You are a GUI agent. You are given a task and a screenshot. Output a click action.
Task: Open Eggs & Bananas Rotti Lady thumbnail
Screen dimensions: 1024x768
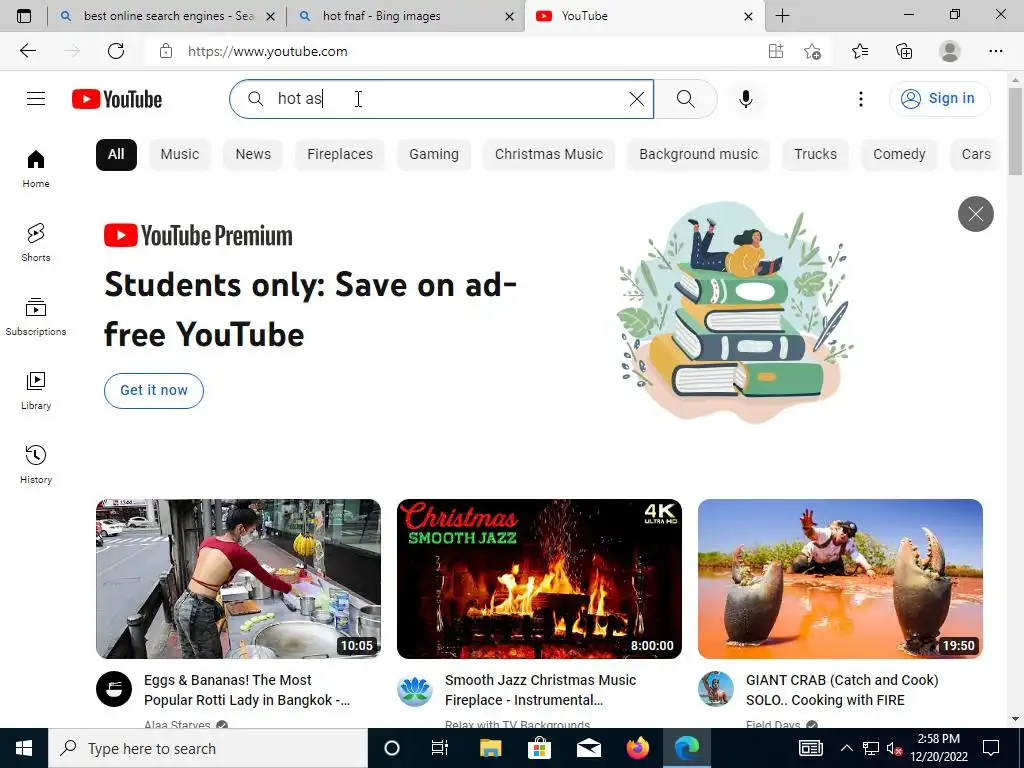238,579
